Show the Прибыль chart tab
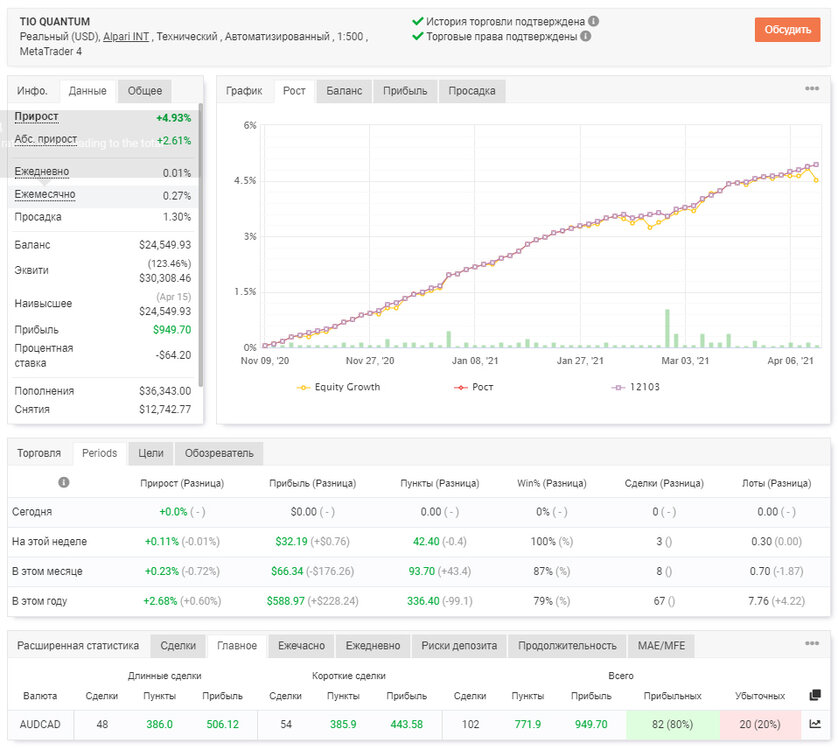This screenshot has width=838, height=750. pos(405,91)
